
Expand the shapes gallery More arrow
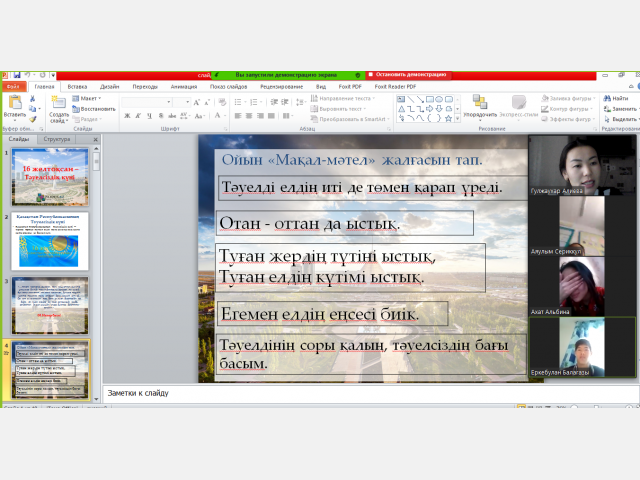tap(458, 118)
